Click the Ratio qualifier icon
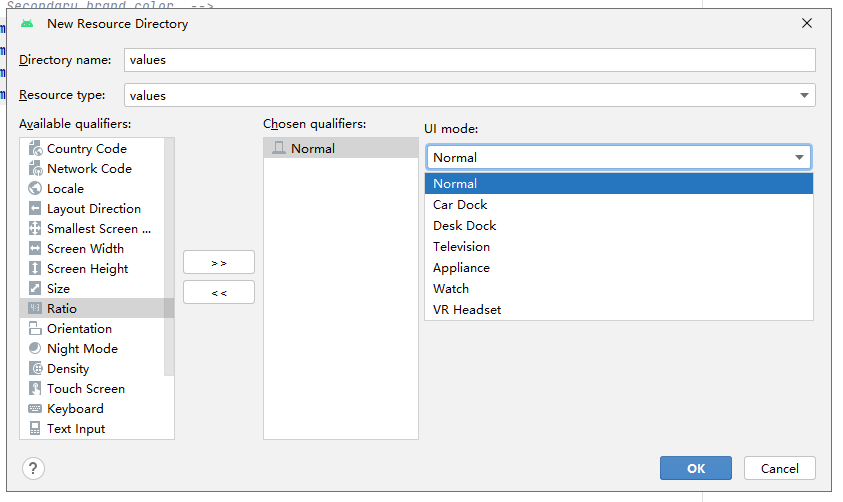Image resolution: width=843 pixels, height=502 pixels. pos(35,308)
